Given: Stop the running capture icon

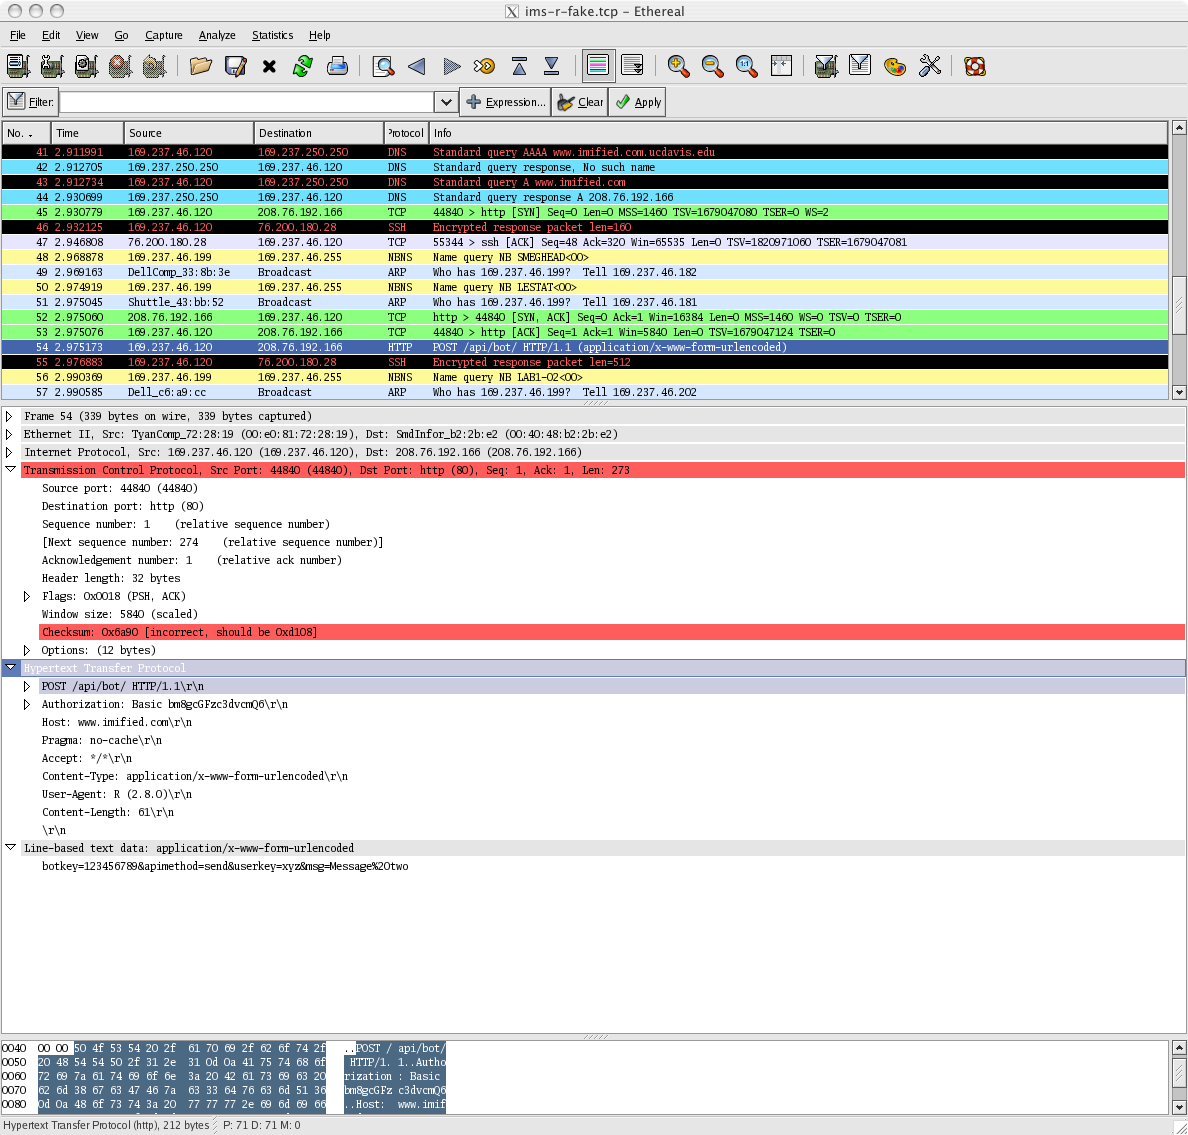Looking at the screenshot, I should tap(120, 67).
